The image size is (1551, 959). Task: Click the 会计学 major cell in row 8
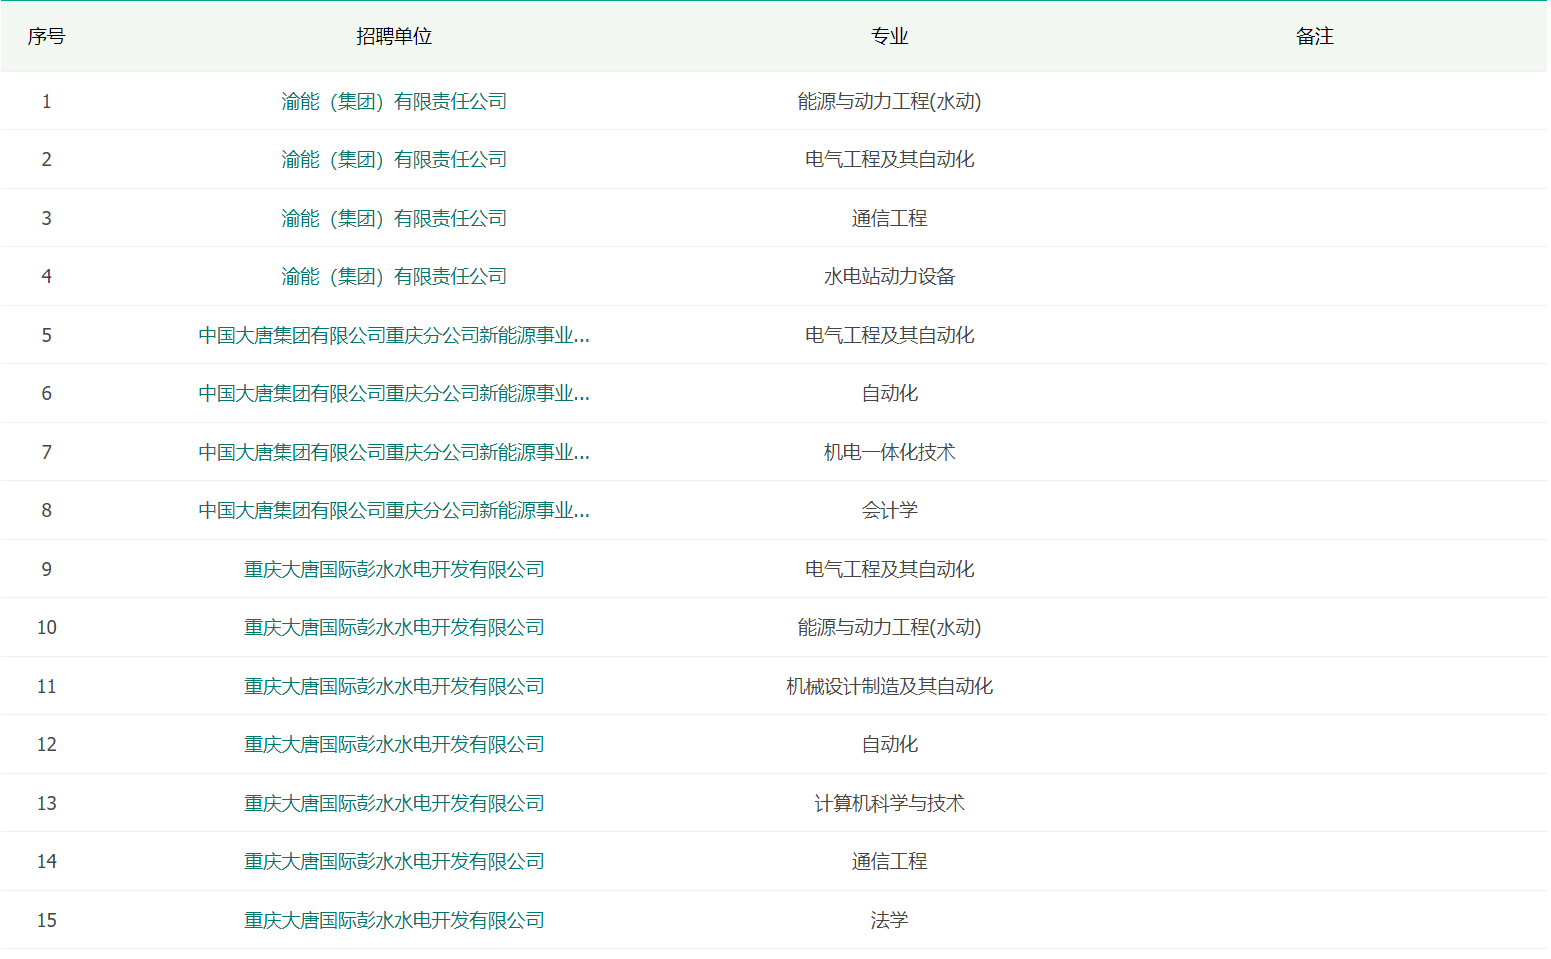(x=889, y=510)
